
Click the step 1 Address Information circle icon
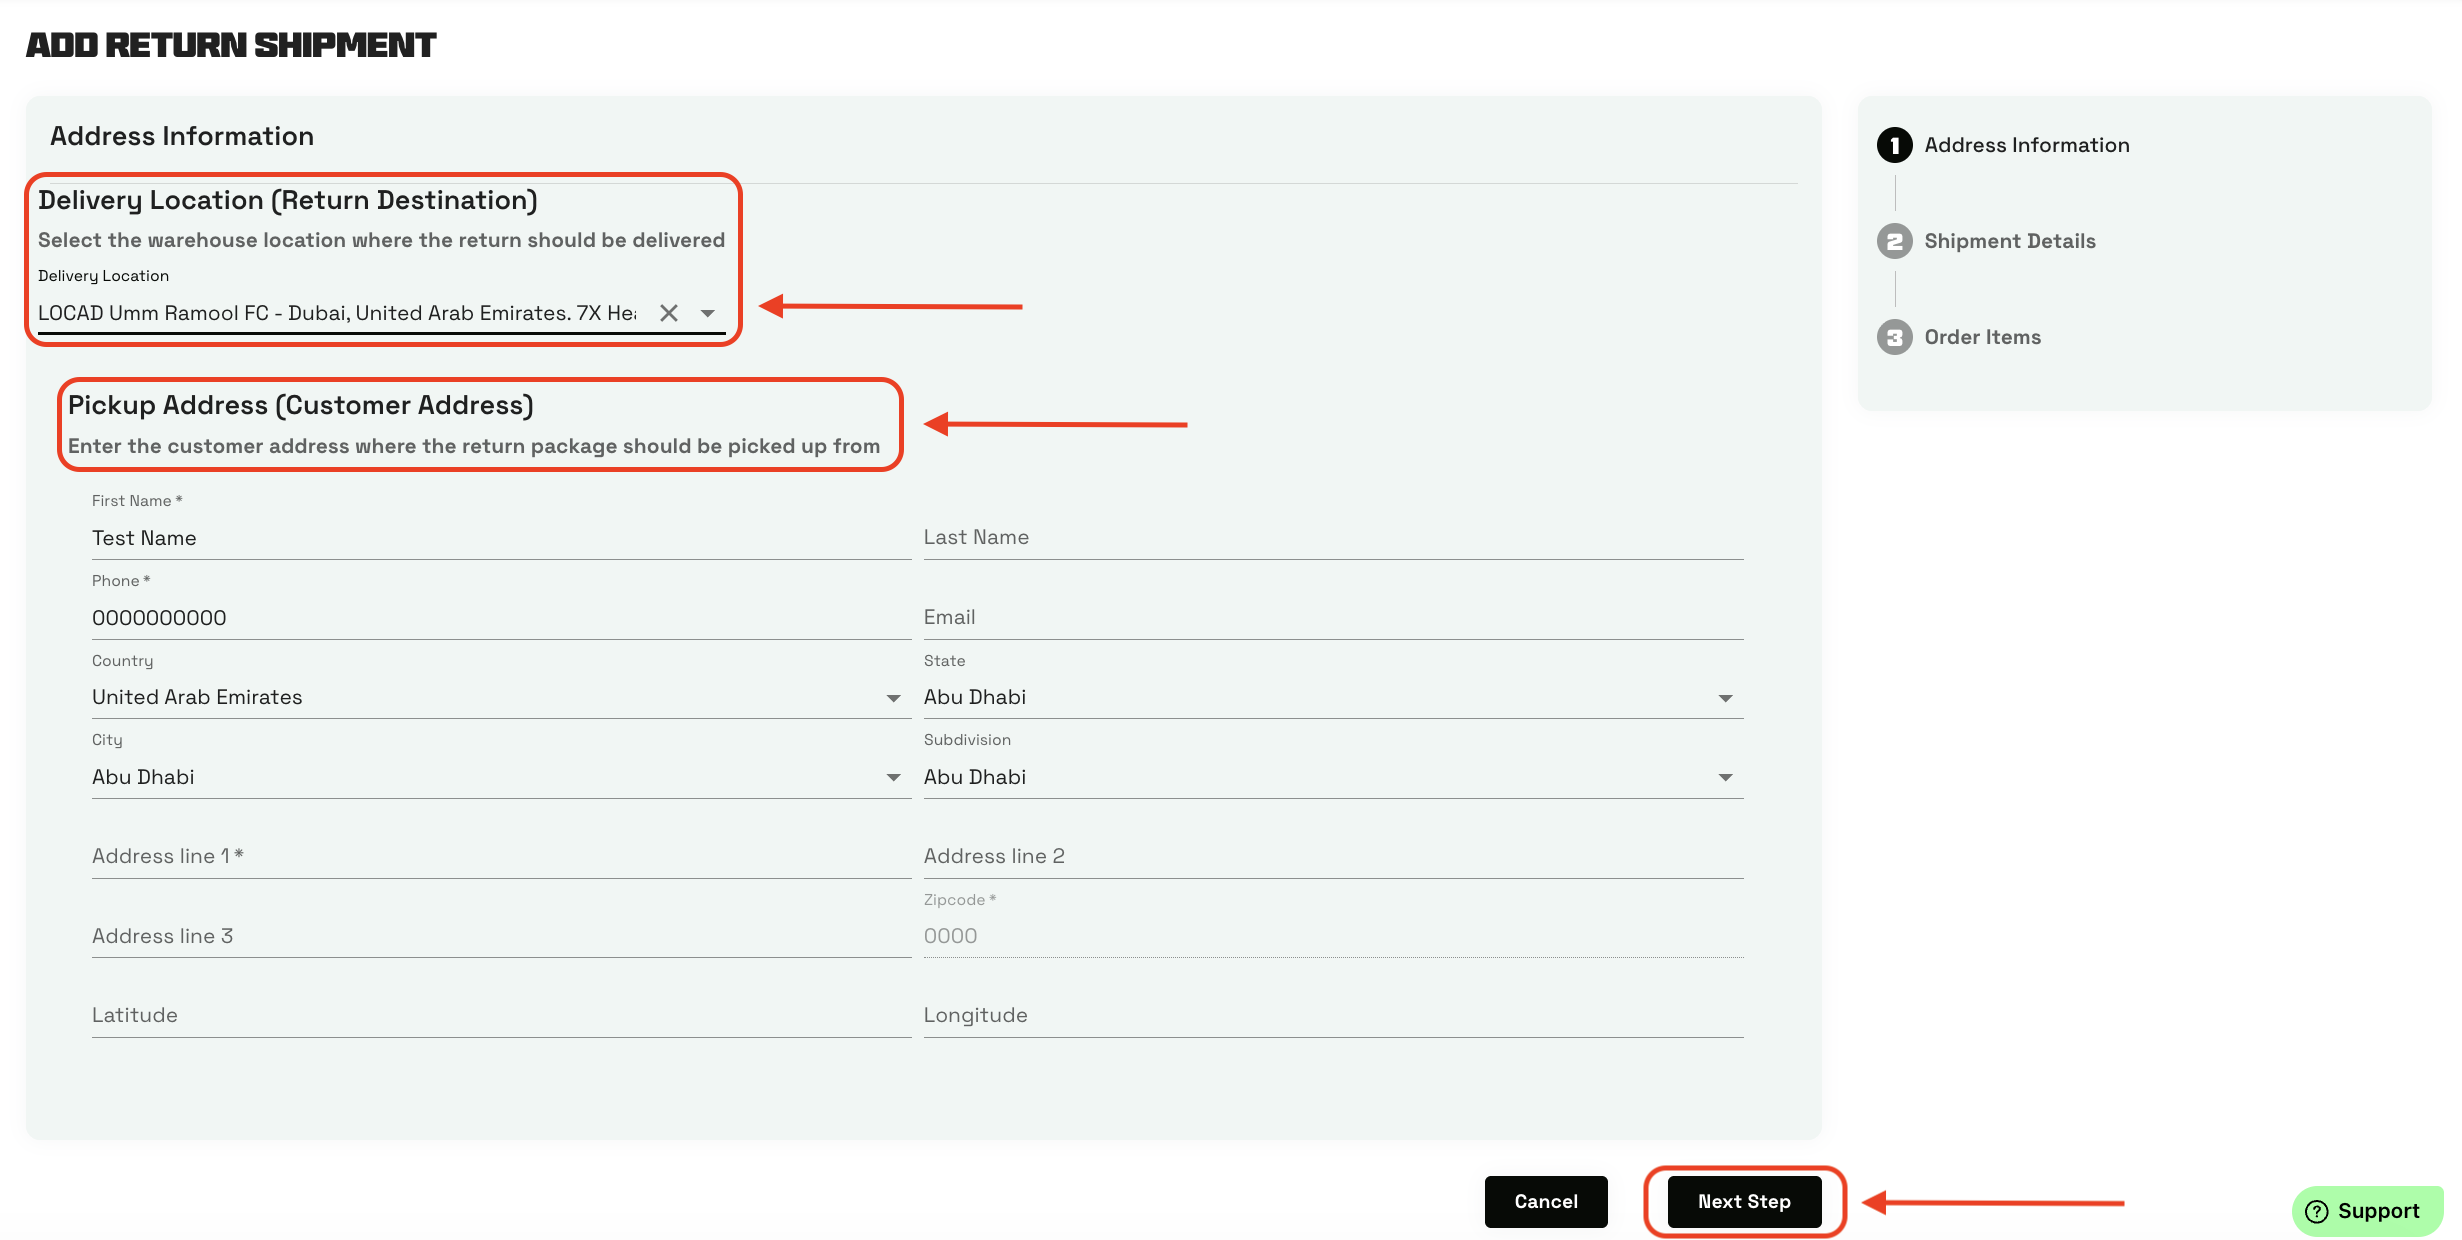pyautogui.click(x=1894, y=145)
